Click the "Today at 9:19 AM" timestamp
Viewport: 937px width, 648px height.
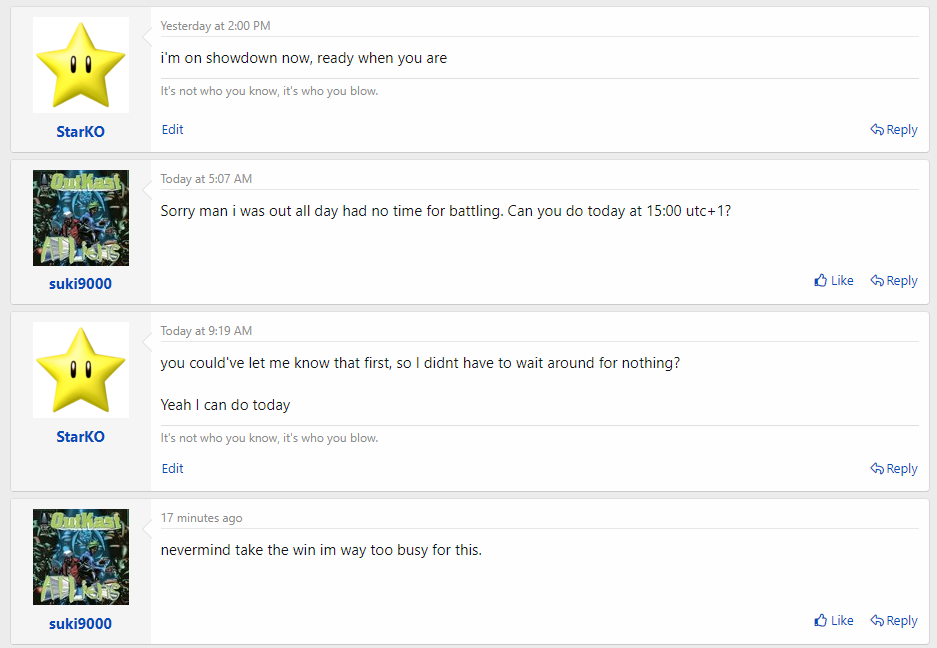click(206, 331)
